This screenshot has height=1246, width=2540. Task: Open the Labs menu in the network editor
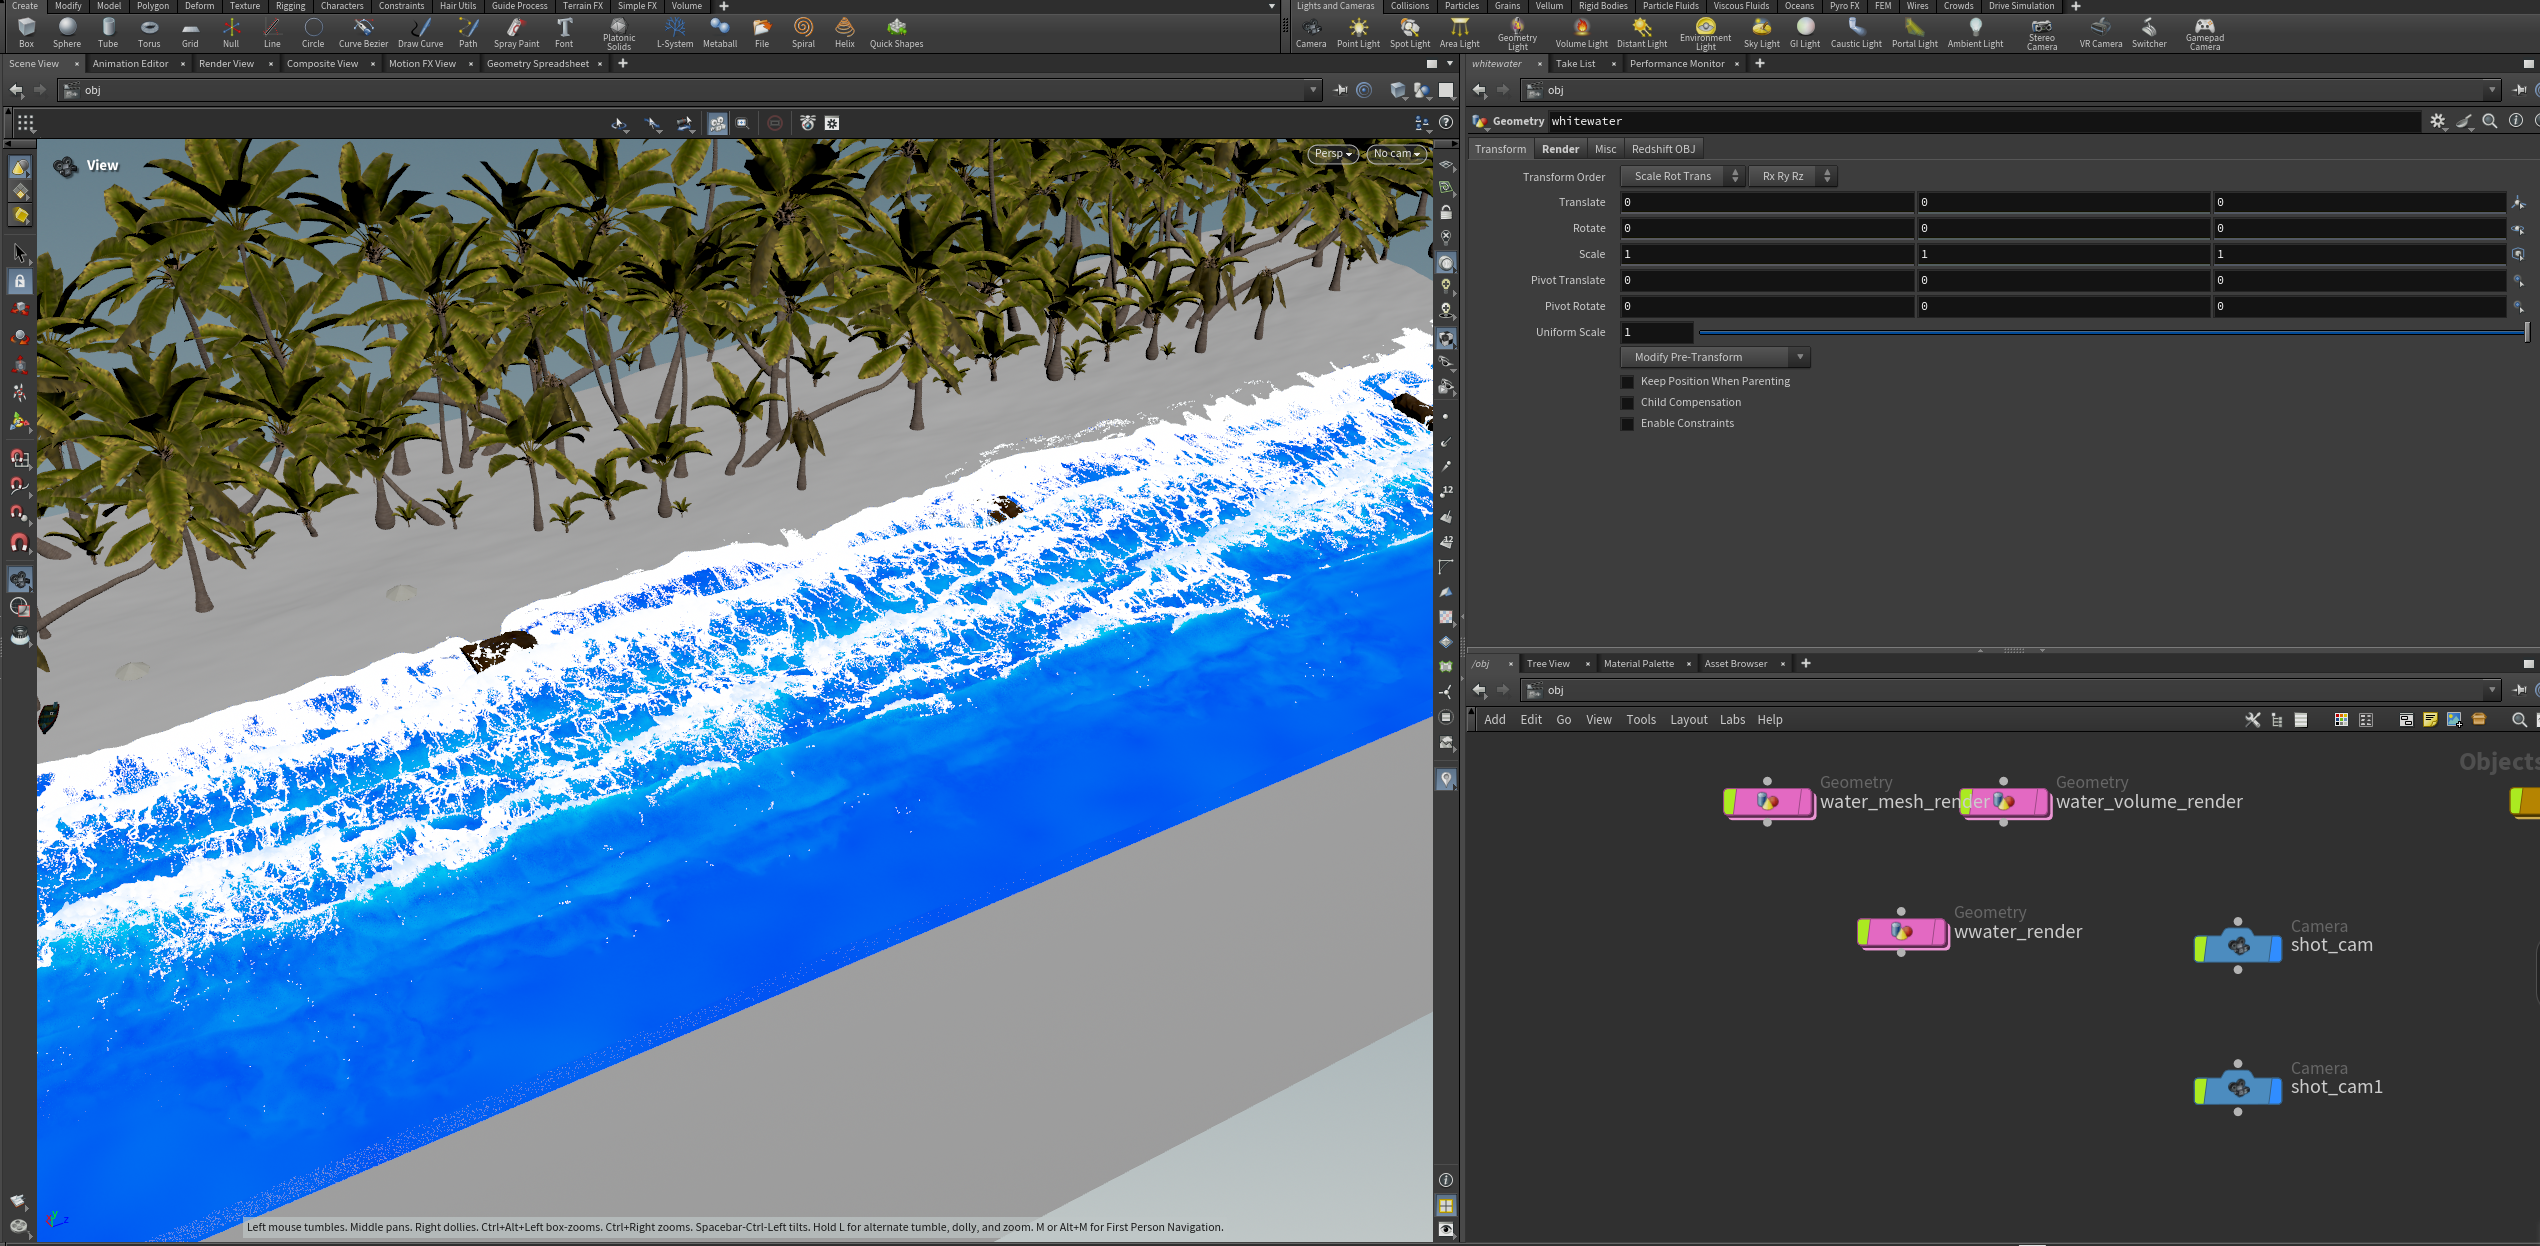coord(1733,719)
